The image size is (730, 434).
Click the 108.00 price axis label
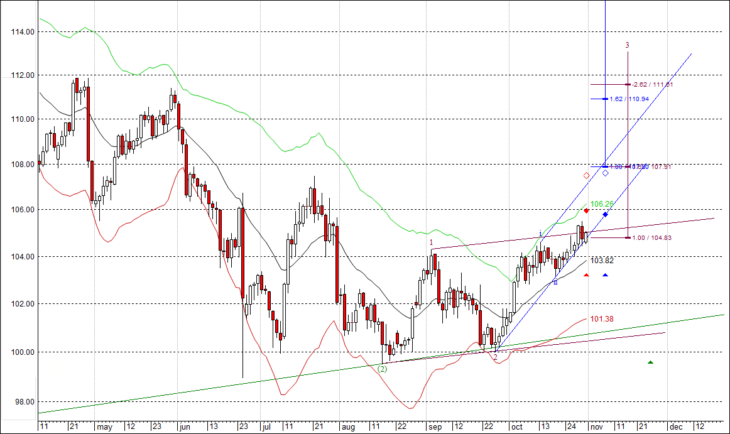pyautogui.click(x=22, y=164)
